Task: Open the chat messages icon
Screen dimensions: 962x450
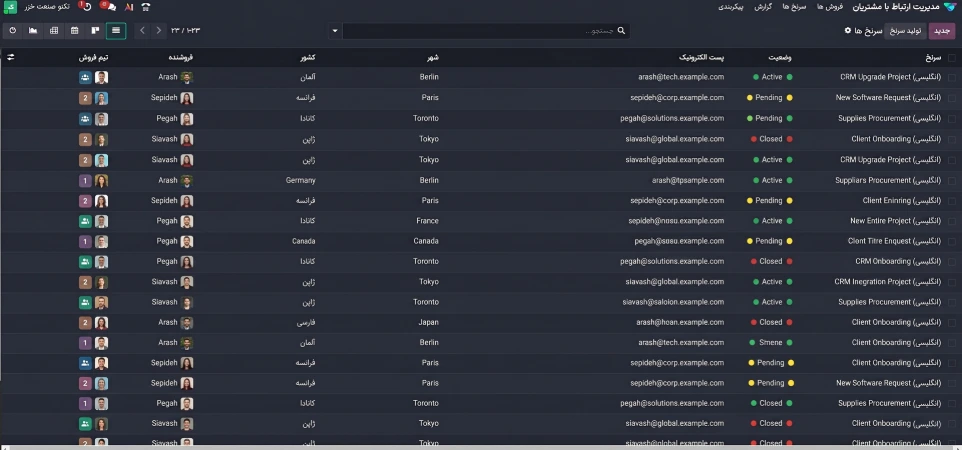Action: (x=110, y=7)
